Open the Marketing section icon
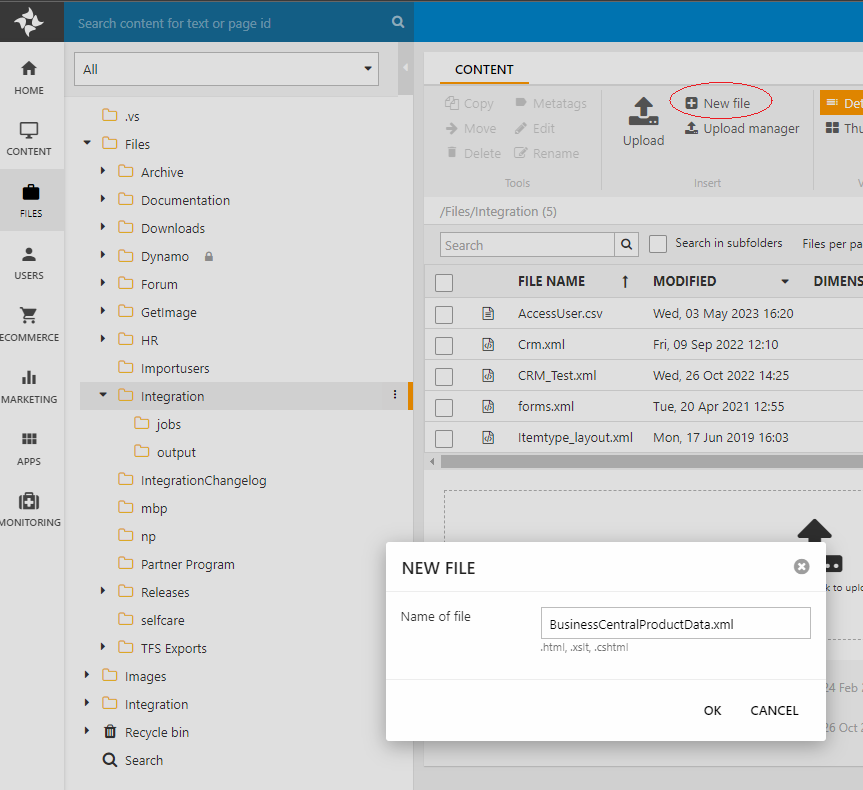The width and height of the screenshot is (863, 790). coord(29,385)
